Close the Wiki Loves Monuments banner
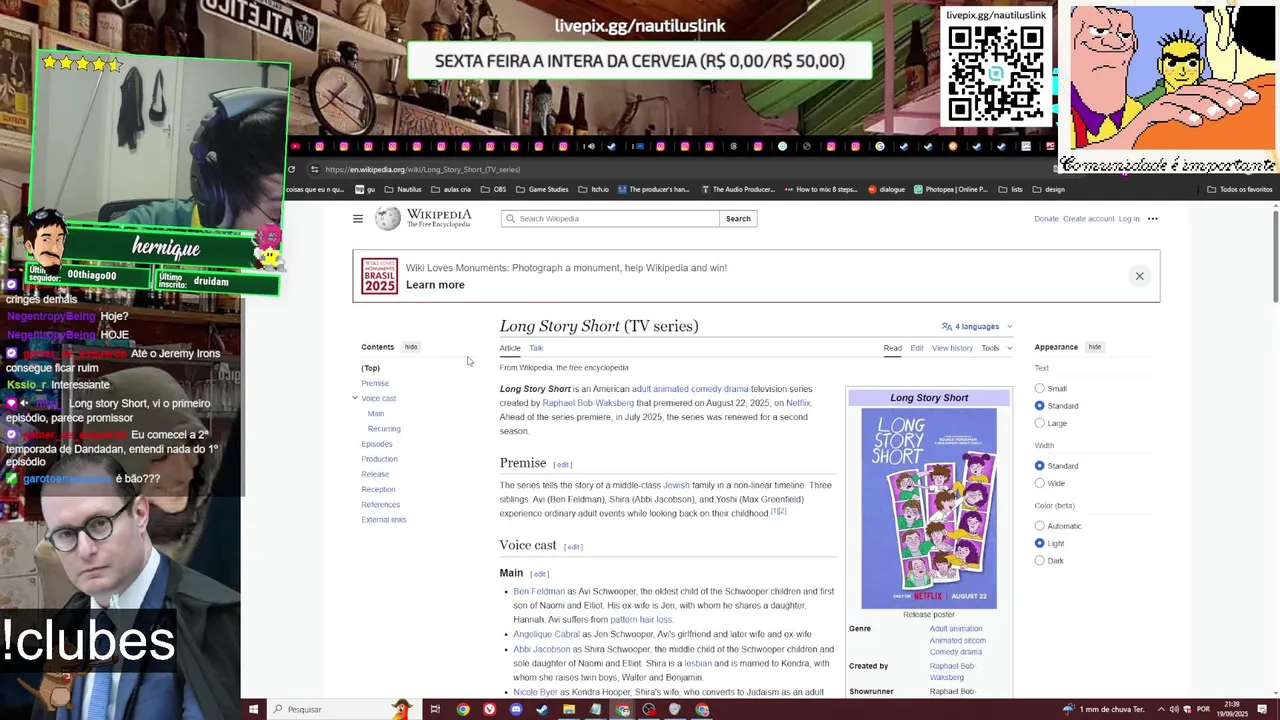This screenshot has width=1280, height=720. click(x=1139, y=276)
